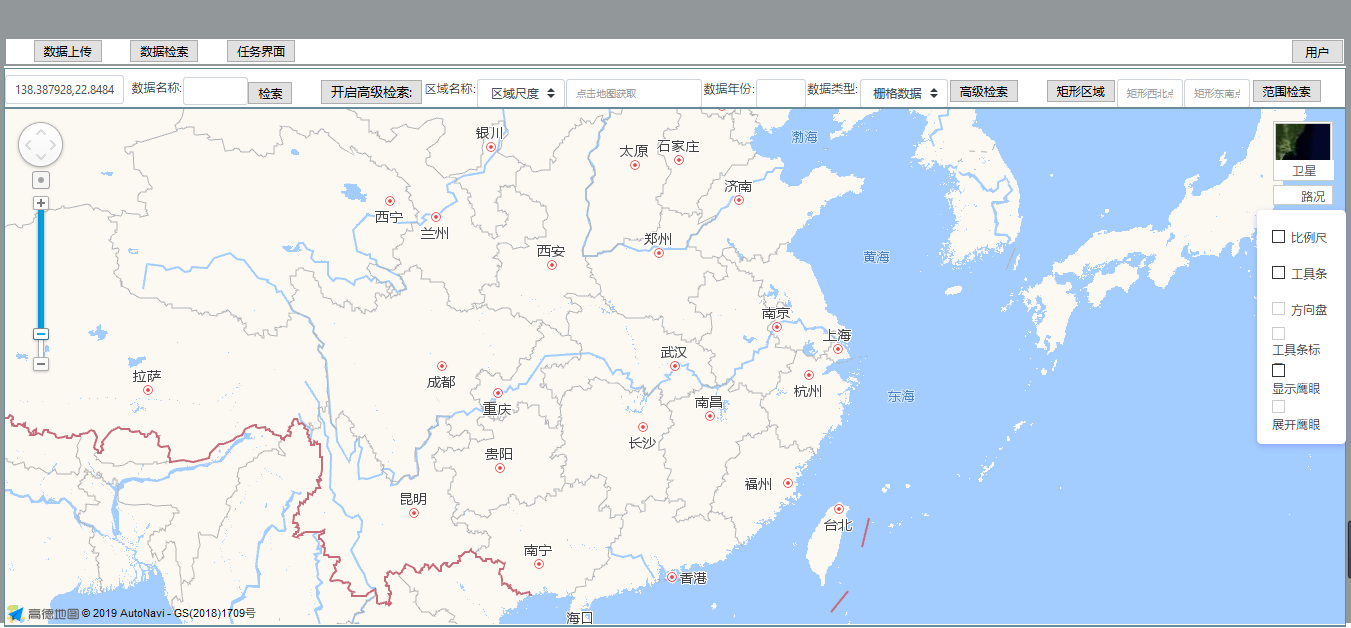Image resolution: width=1351 pixels, height=628 pixels.
Task: Open the 区域尺度 dropdown
Action: click(521, 93)
